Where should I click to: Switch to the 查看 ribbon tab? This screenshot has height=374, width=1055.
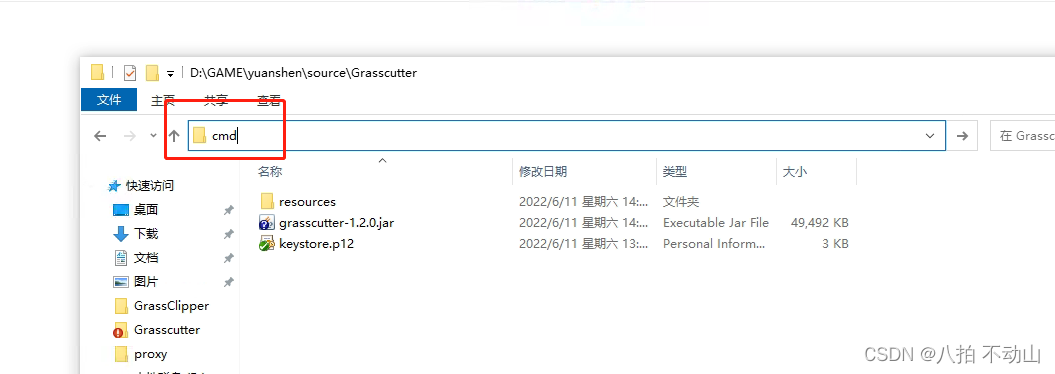[269, 100]
